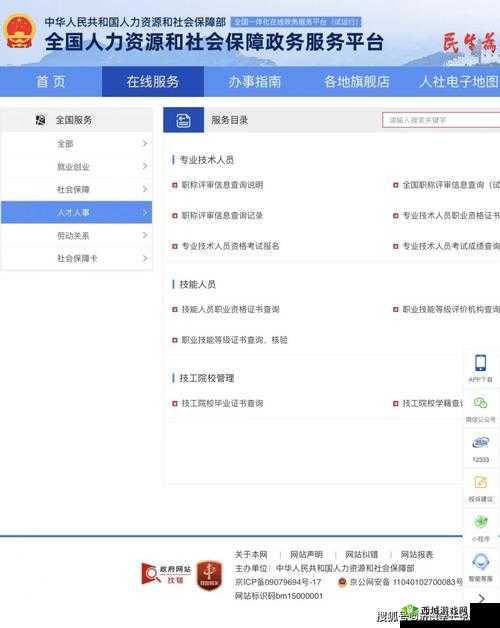500x628 pixels.
Task: Click 网站声明 footer link
Action: pos(306,555)
